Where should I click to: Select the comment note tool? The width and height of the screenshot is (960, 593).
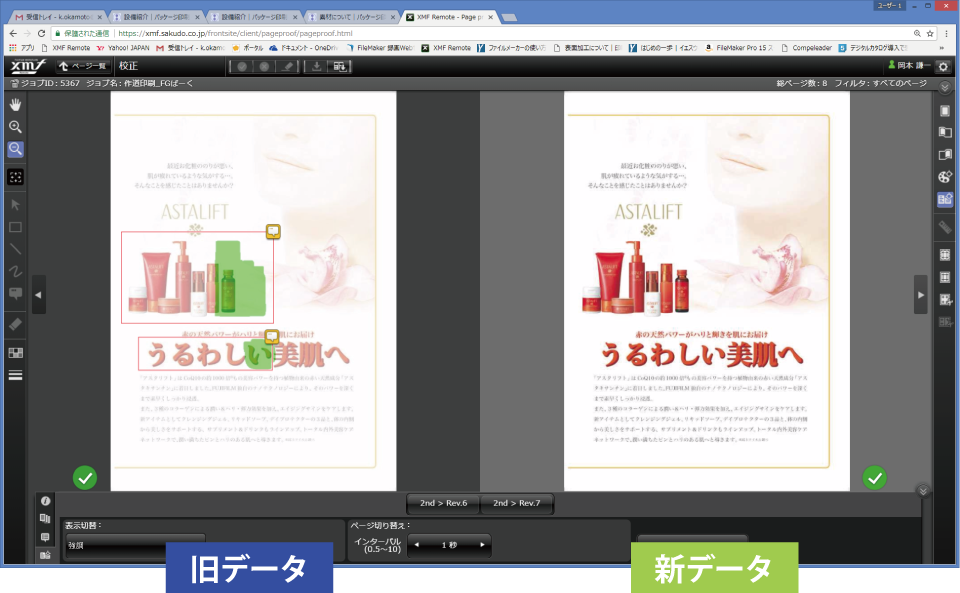pos(15,294)
